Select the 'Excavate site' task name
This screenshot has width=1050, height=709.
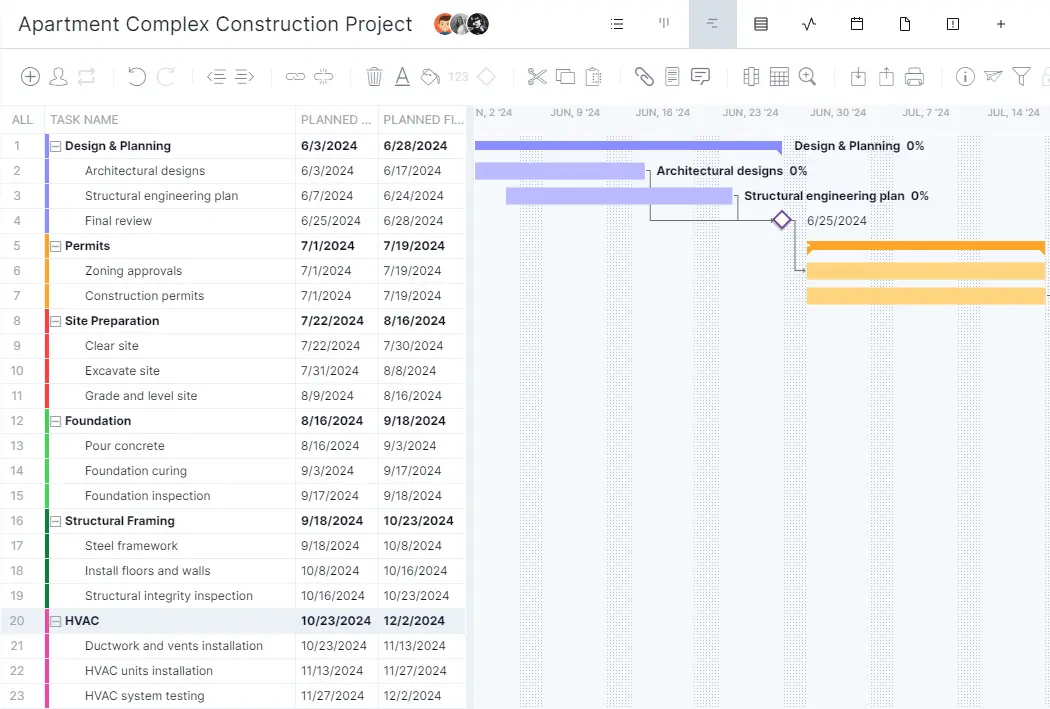click(x=123, y=371)
